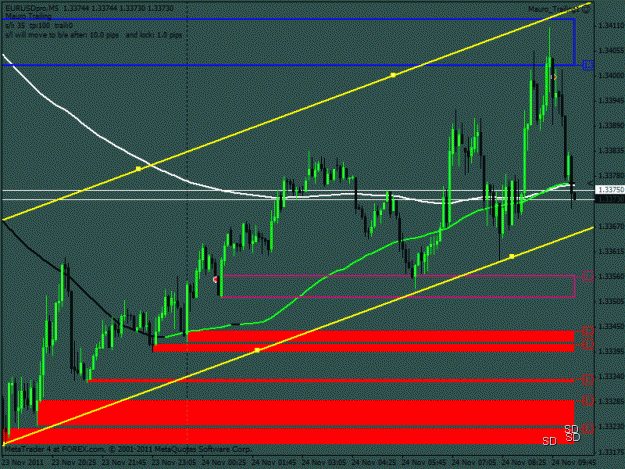Image resolution: width=625 pixels, height=469 pixels.
Task: Click the 1.33615 price scale value
Action: click(611, 251)
